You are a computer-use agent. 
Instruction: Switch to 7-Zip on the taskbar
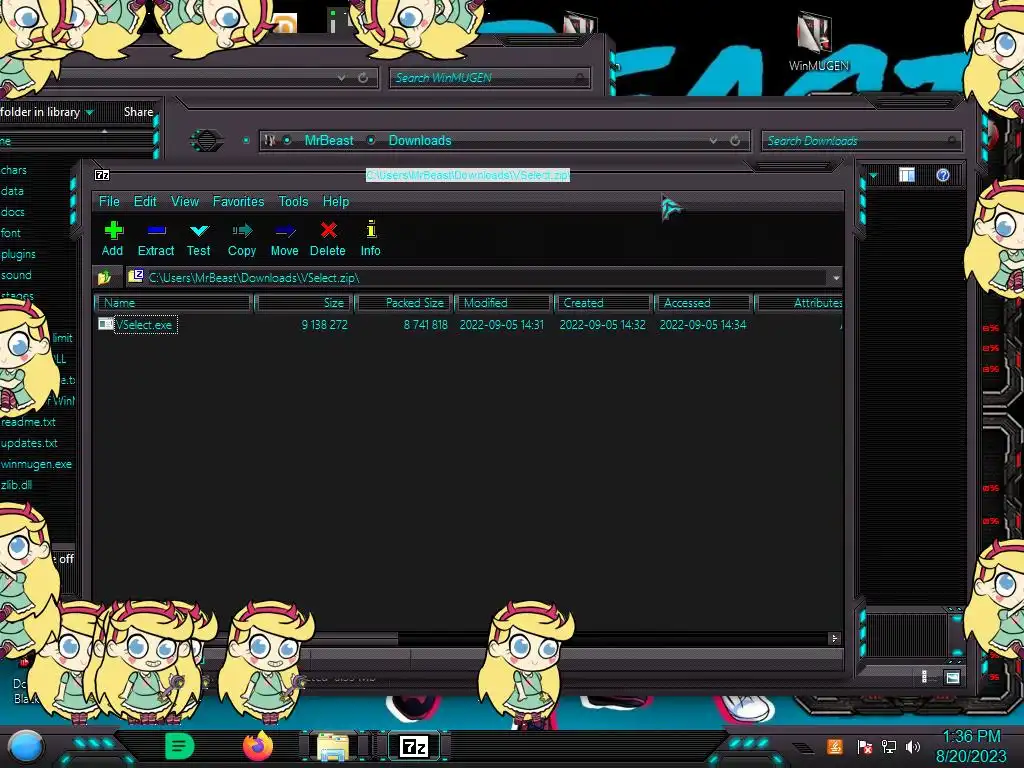pos(414,746)
